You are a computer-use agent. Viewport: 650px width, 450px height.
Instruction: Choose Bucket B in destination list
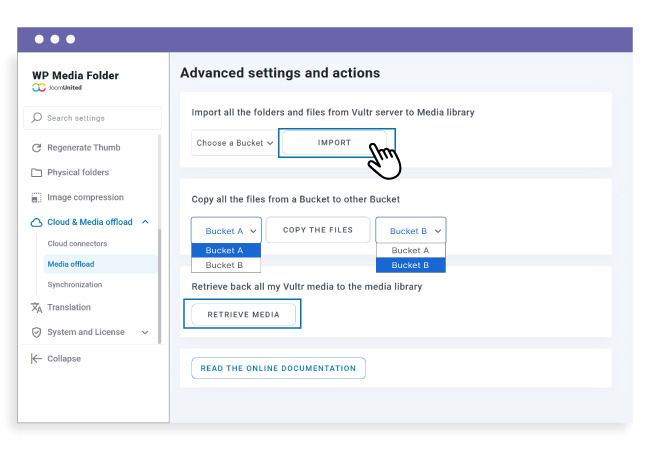point(411,265)
